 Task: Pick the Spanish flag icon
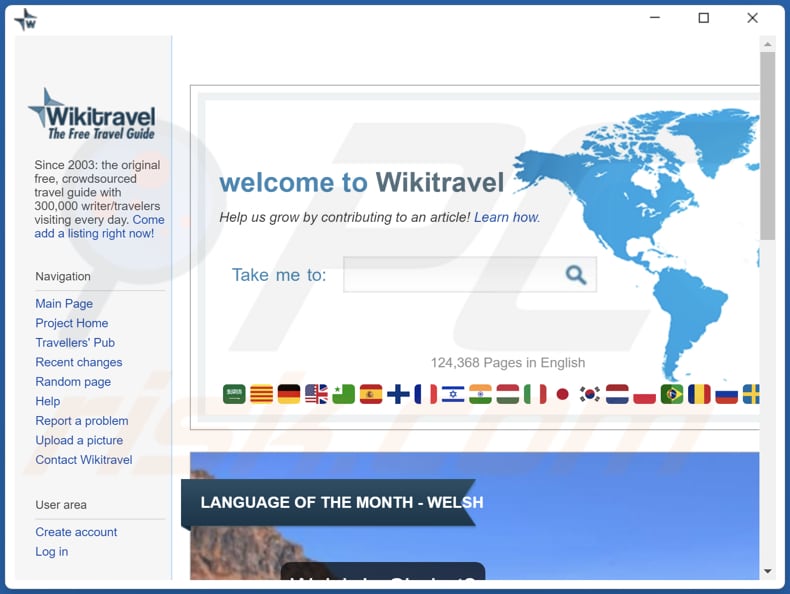371,394
